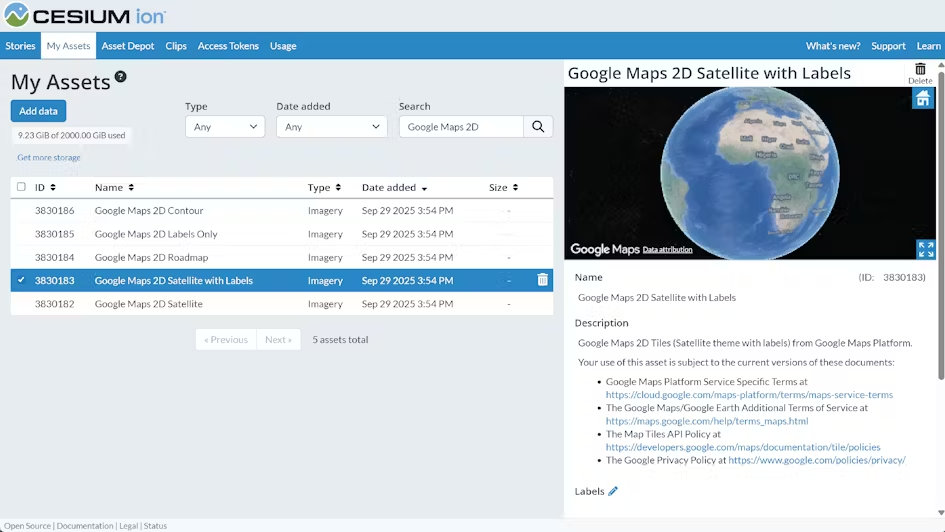Click the Add data button
Viewport: 945px width, 532px height.
[39, 111]
